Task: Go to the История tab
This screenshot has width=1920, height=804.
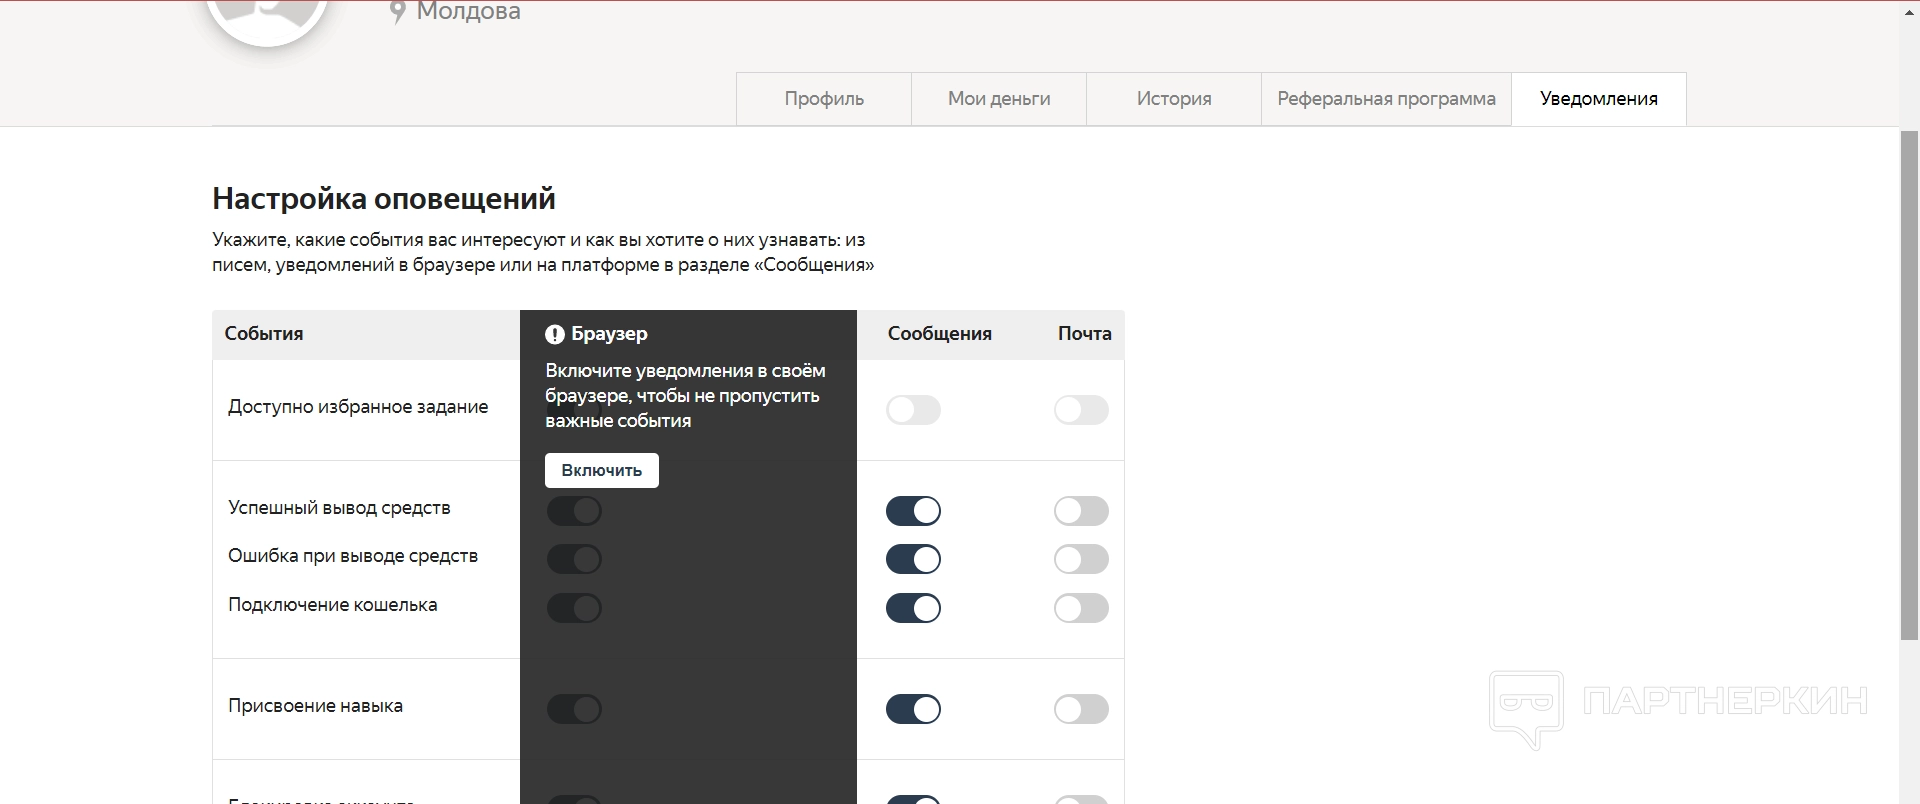Action: tap(1174, 99)
